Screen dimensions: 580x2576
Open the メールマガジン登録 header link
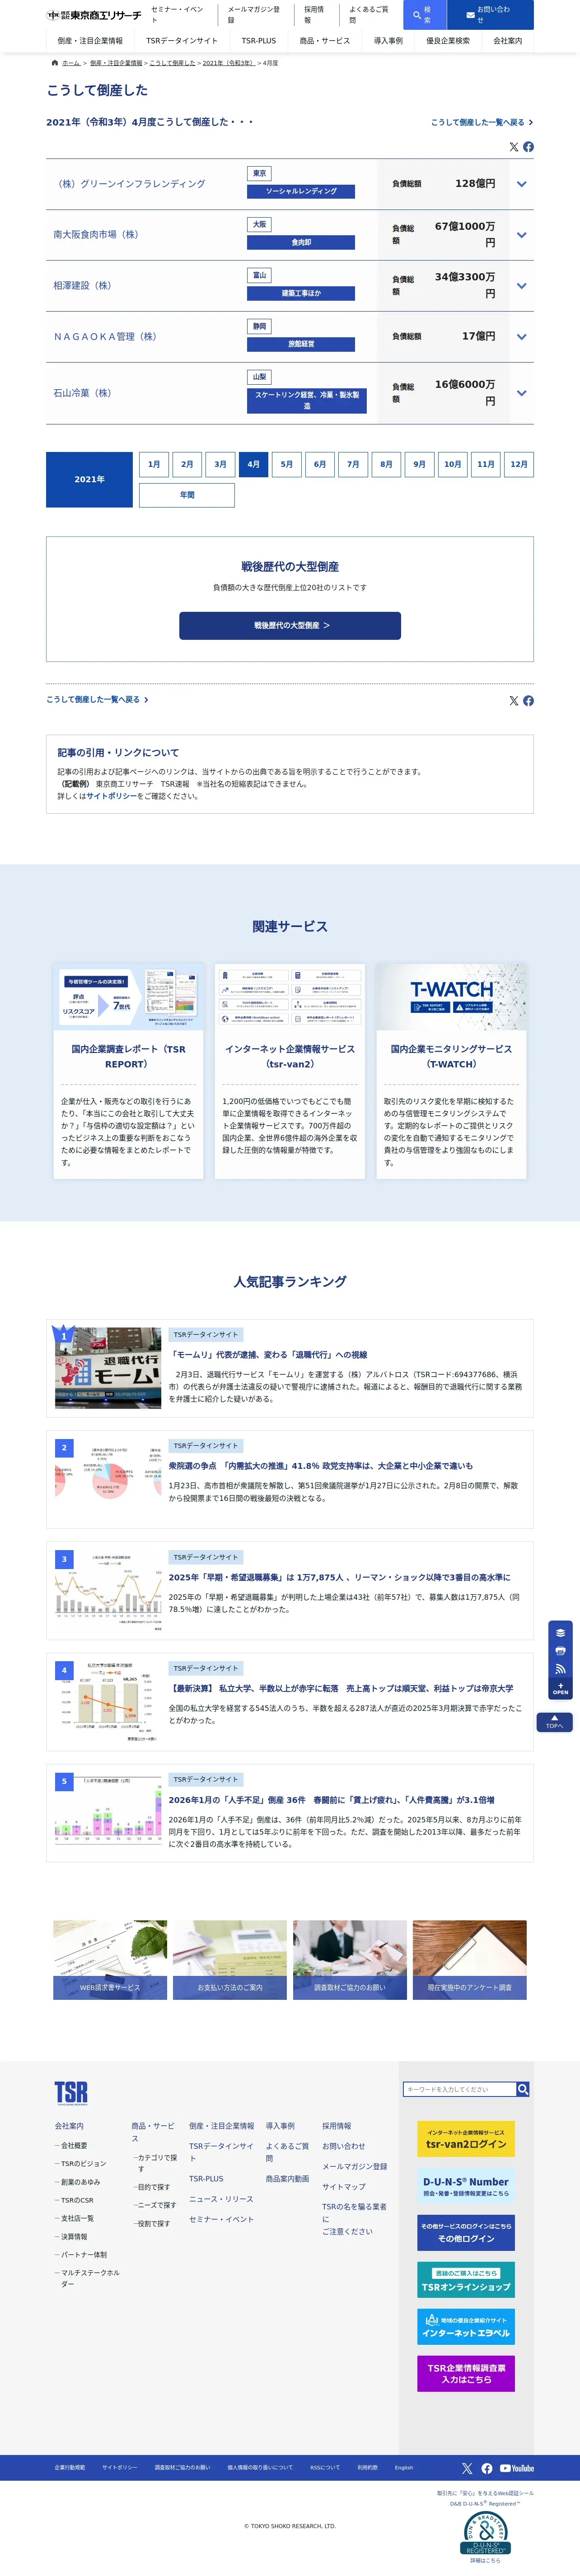pyautogui.click(x=254, y=15)
